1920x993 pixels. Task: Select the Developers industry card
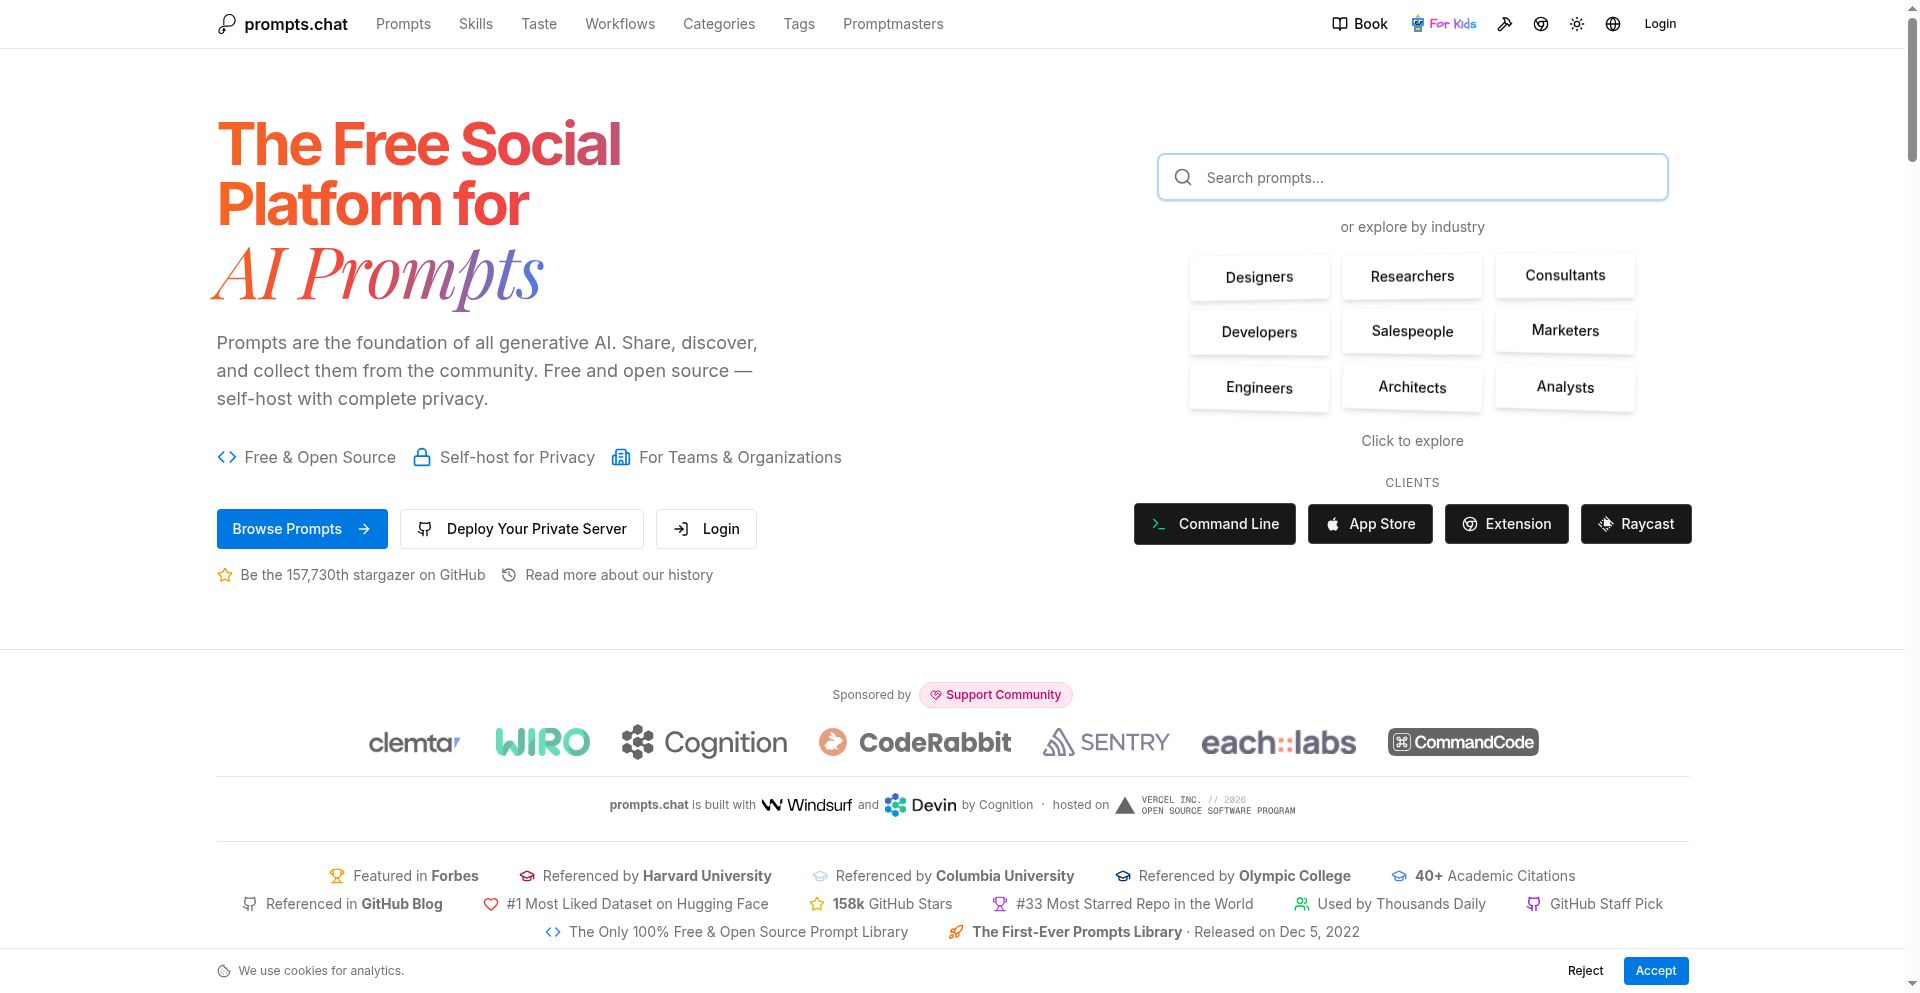tap(1258, 332)
